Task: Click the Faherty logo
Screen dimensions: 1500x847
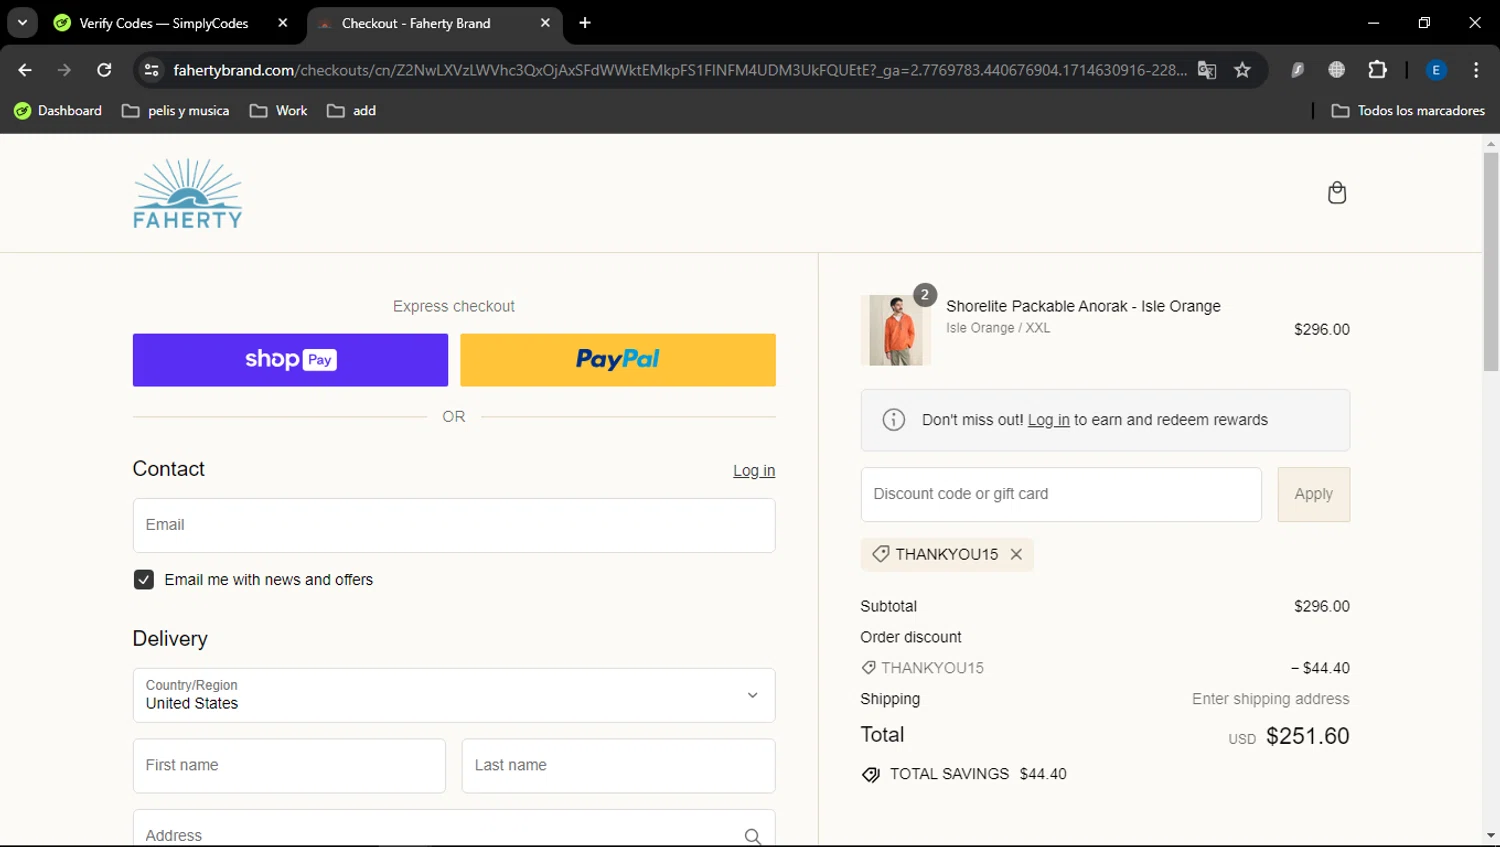Action: [188, 194]
